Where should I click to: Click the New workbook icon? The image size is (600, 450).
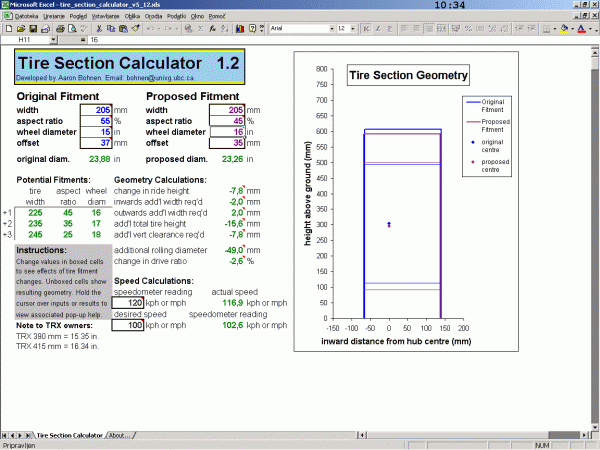tap(9, 28)
